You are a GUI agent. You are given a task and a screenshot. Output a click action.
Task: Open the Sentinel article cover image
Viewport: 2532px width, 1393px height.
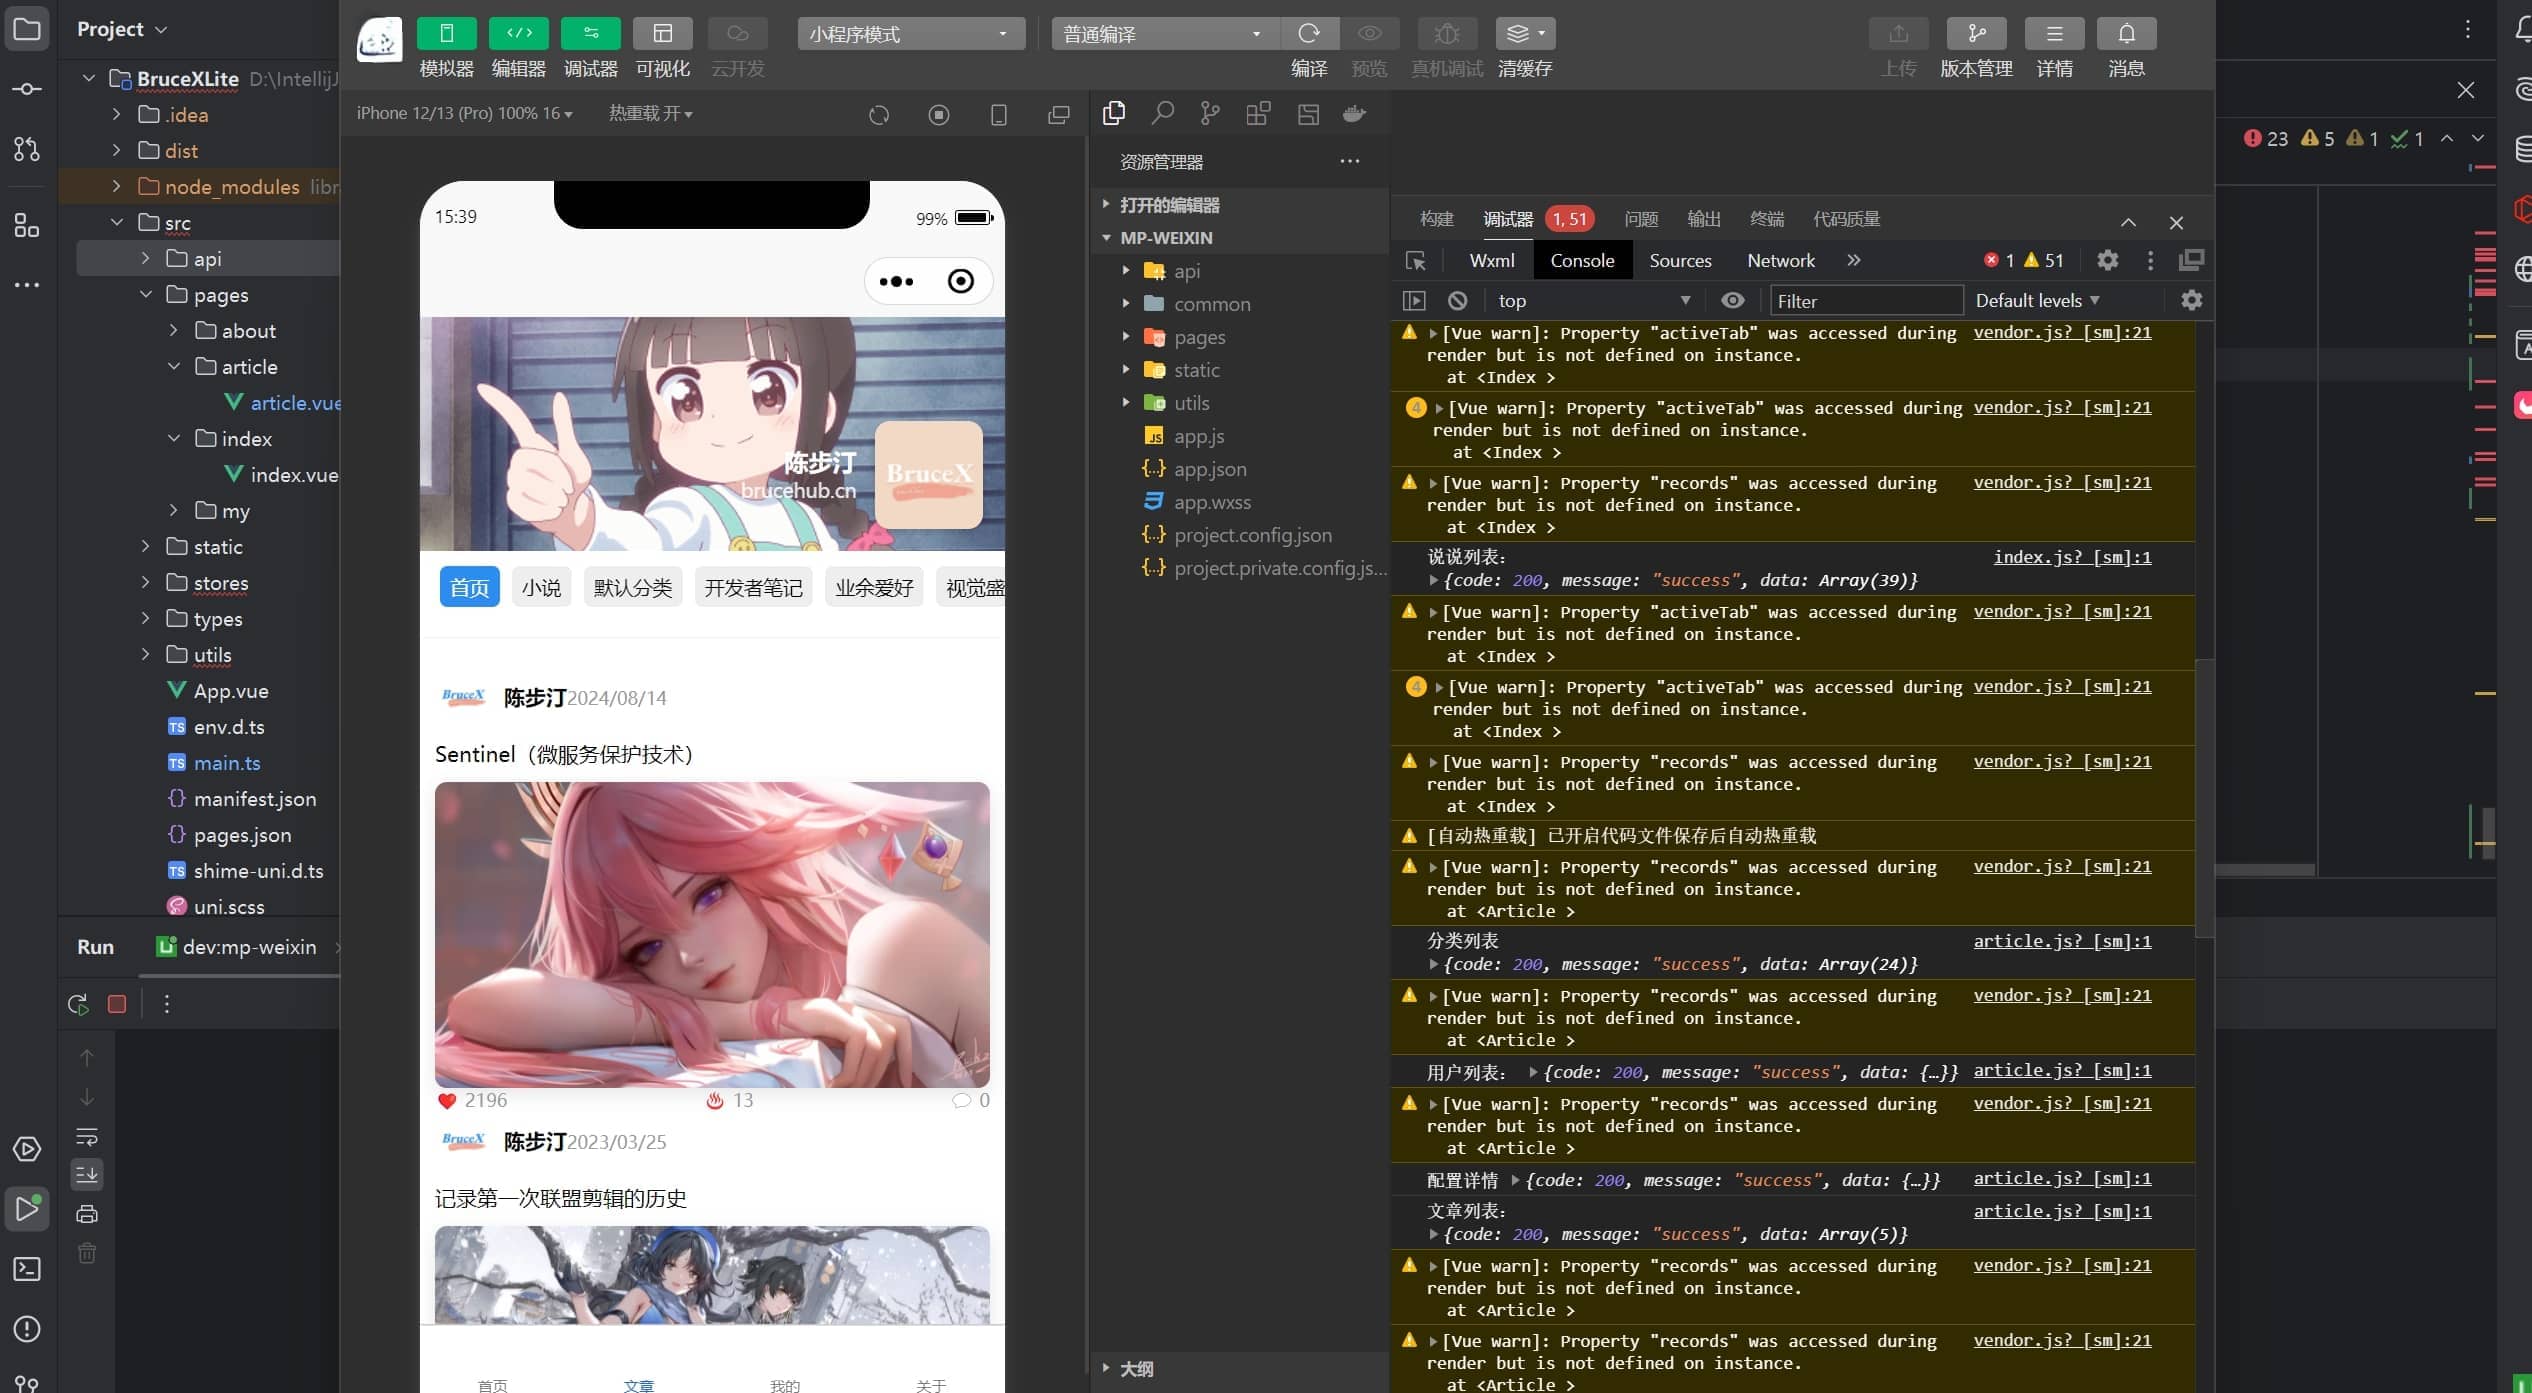coord(712,935)
